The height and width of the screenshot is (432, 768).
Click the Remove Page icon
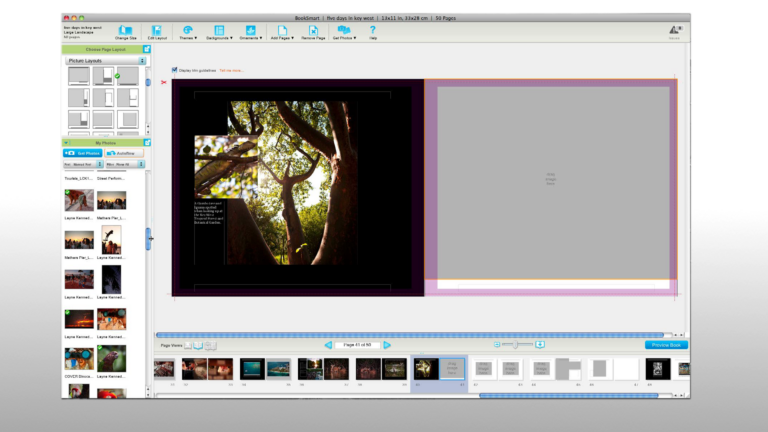pos(312,32)
